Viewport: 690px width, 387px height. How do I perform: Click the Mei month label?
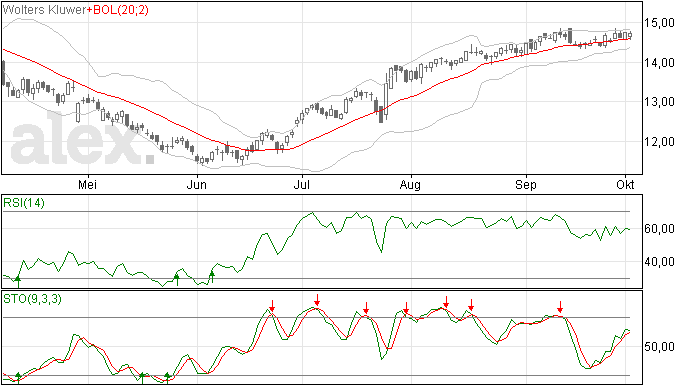coord(87,184)
